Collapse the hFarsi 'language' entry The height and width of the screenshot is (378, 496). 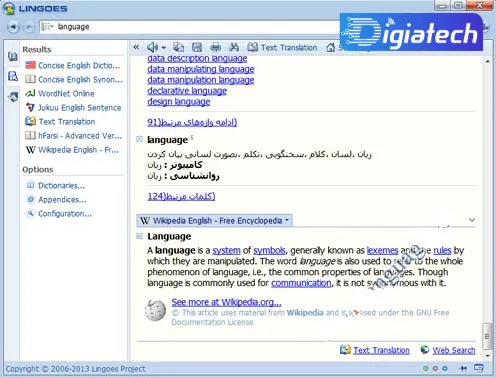[x=139, y=139]
